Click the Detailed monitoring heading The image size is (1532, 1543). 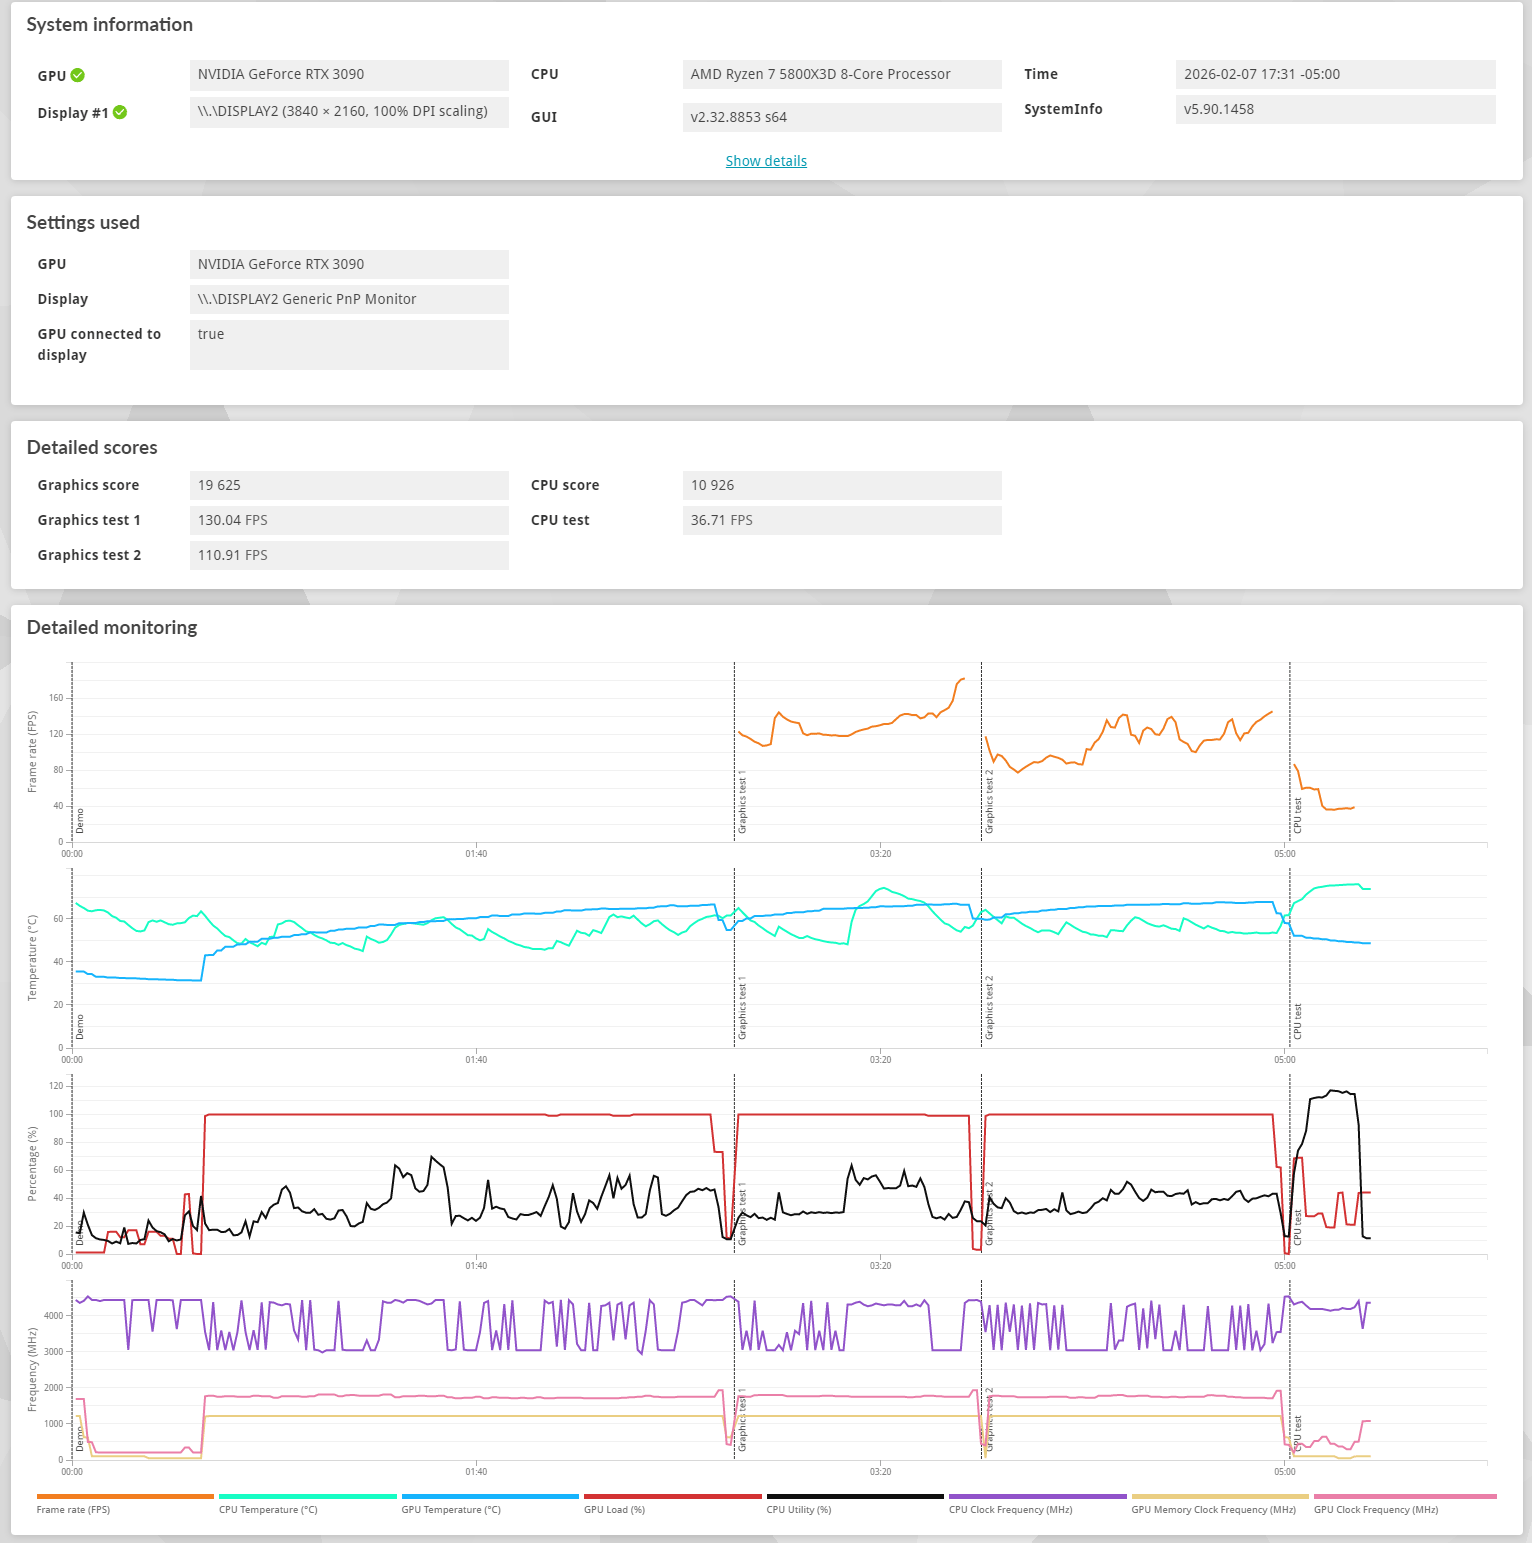click(112, 628)
